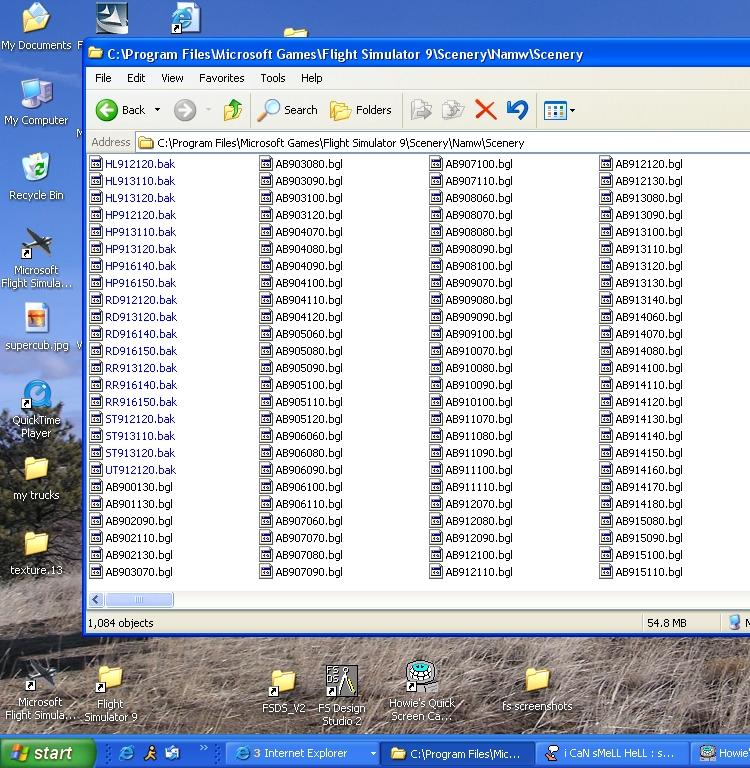Click the Back arrow toolbar icon

pyautogui.click(x=107, y=110)
